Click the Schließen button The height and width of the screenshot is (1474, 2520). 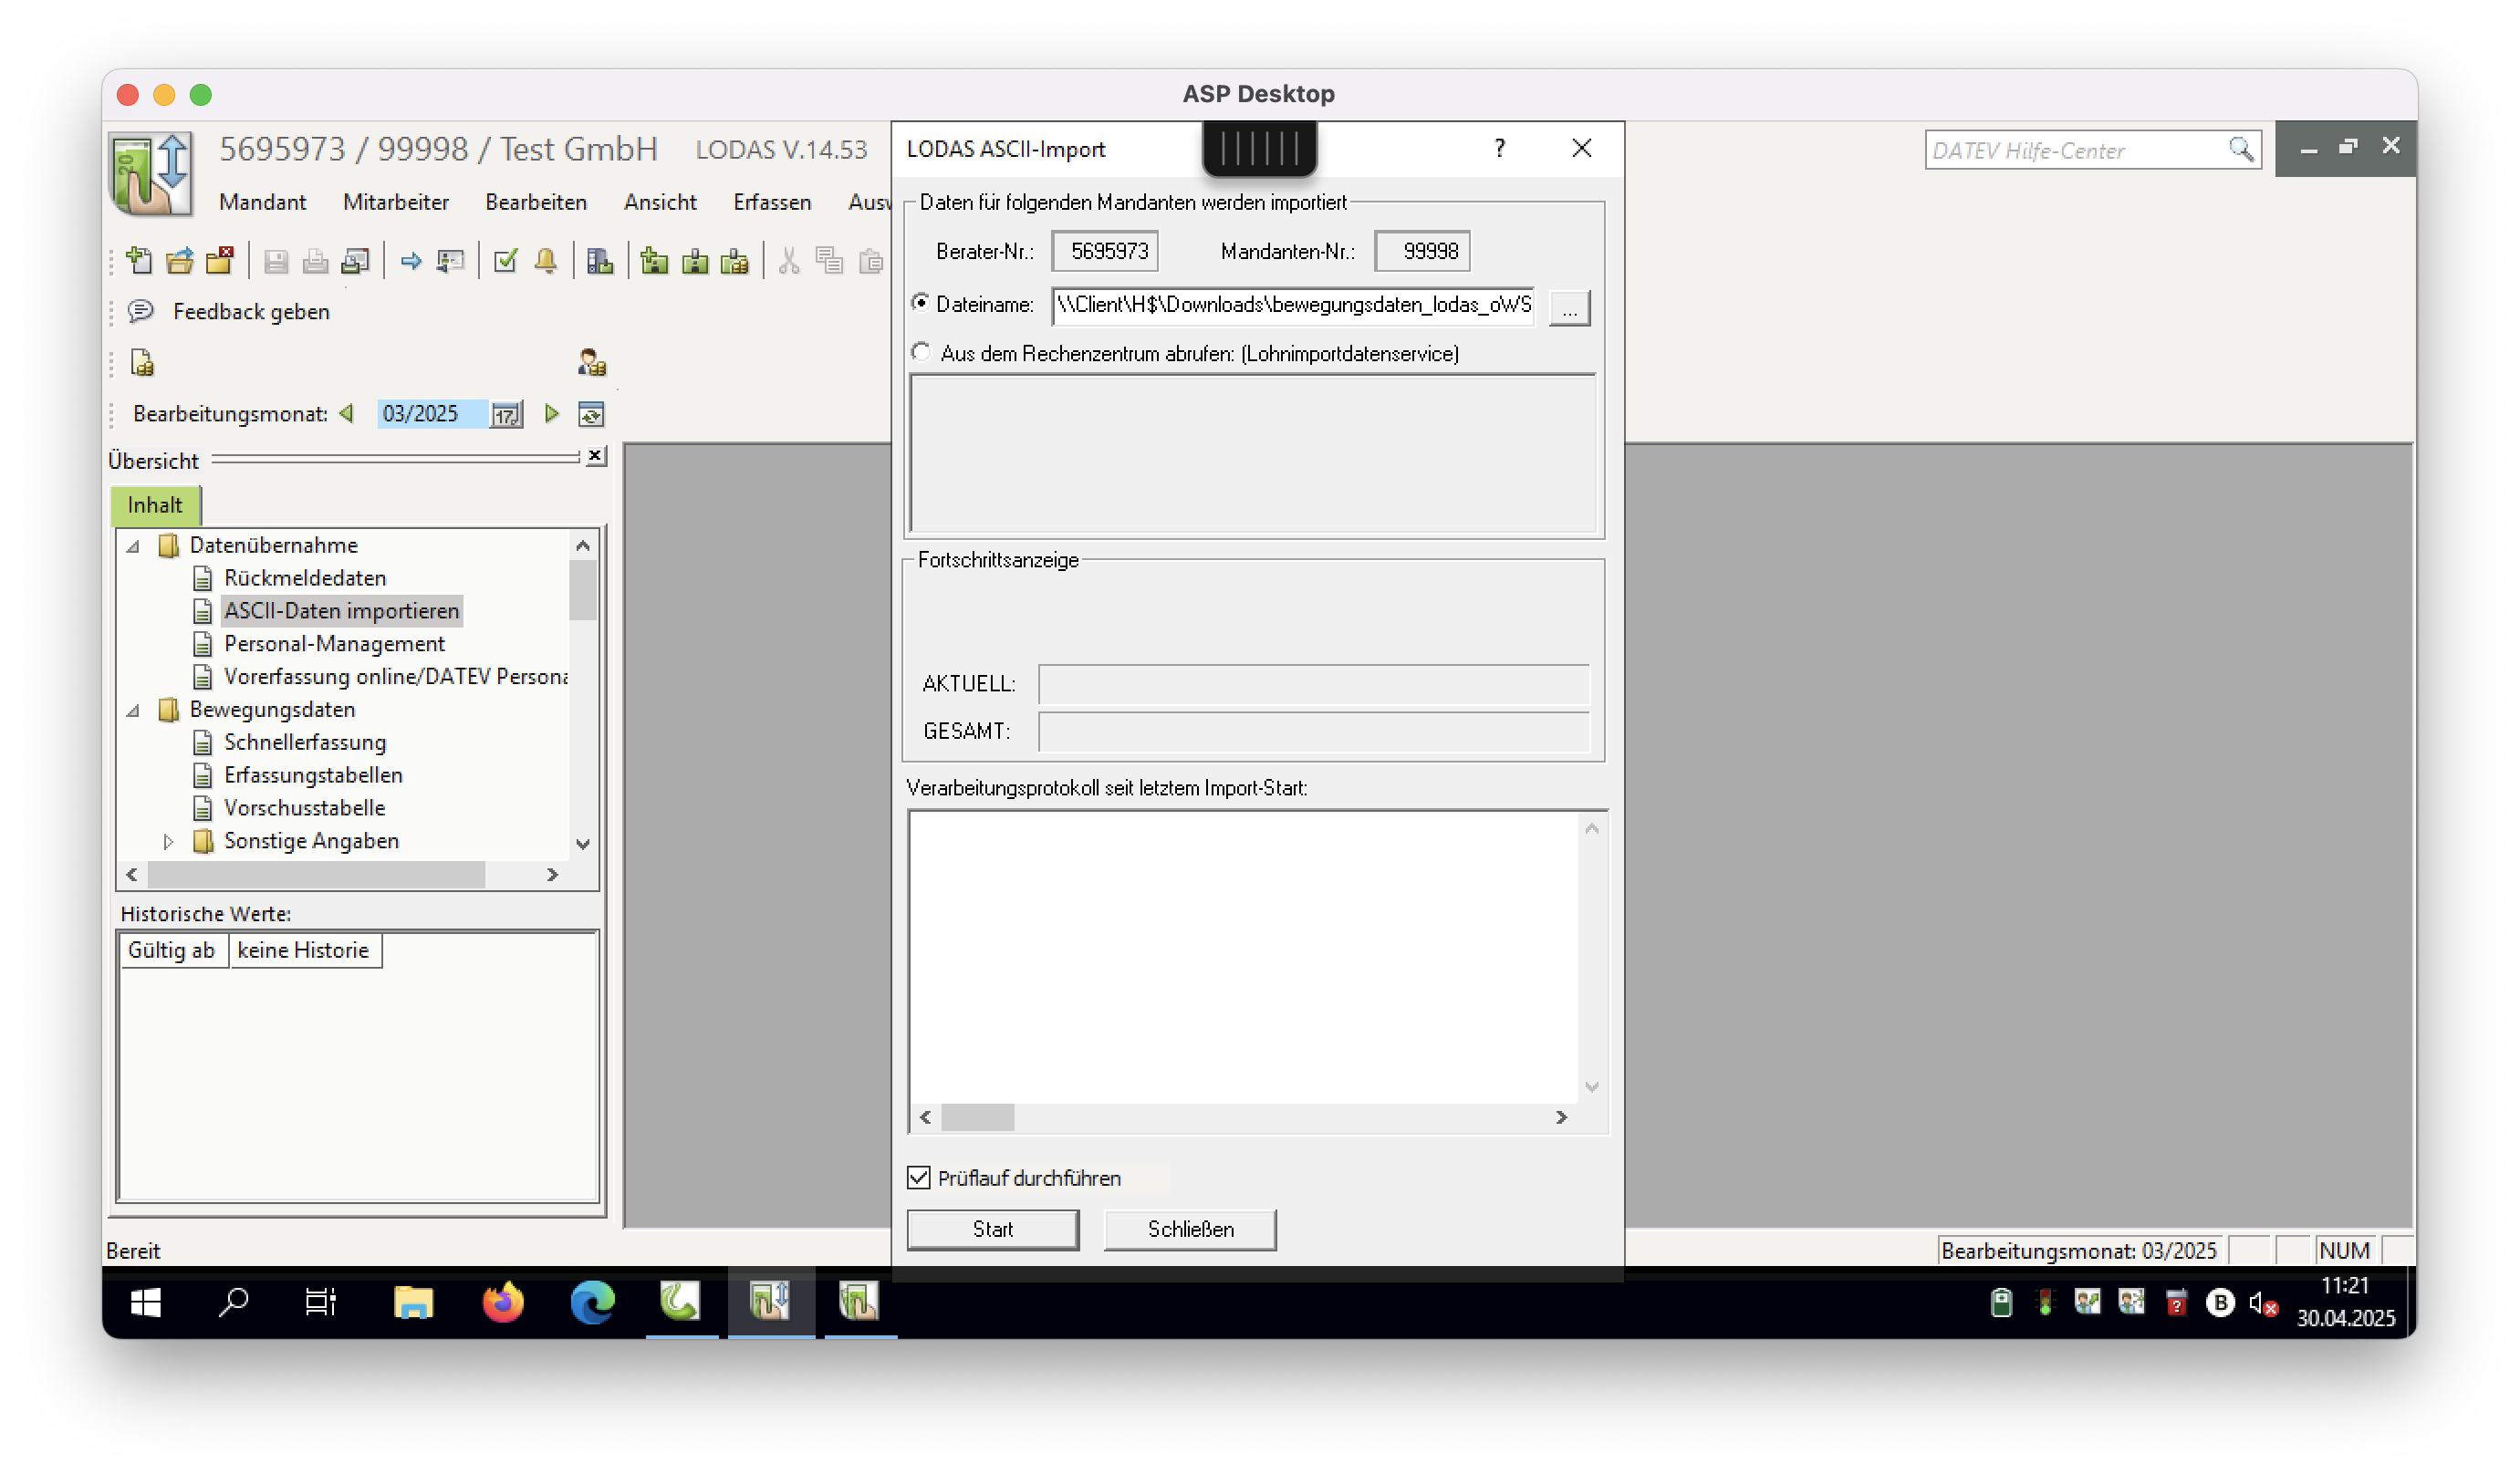pyautogui.click(x=1190, y=1229)
